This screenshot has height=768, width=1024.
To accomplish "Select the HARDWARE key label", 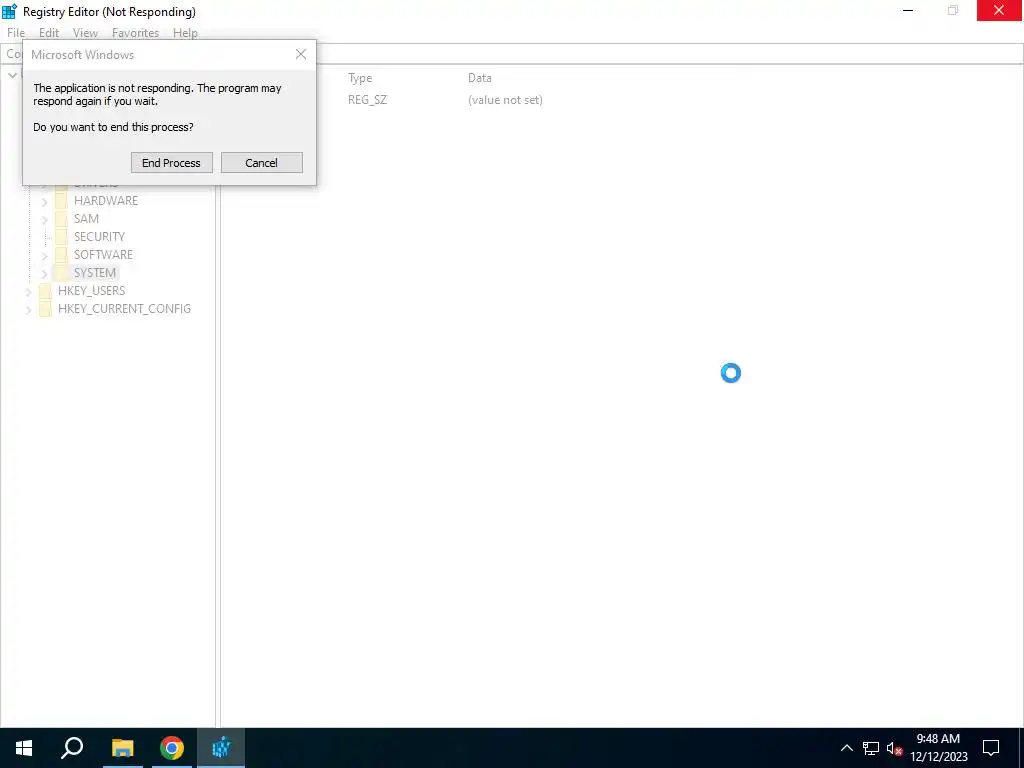I will click(106, 200).
